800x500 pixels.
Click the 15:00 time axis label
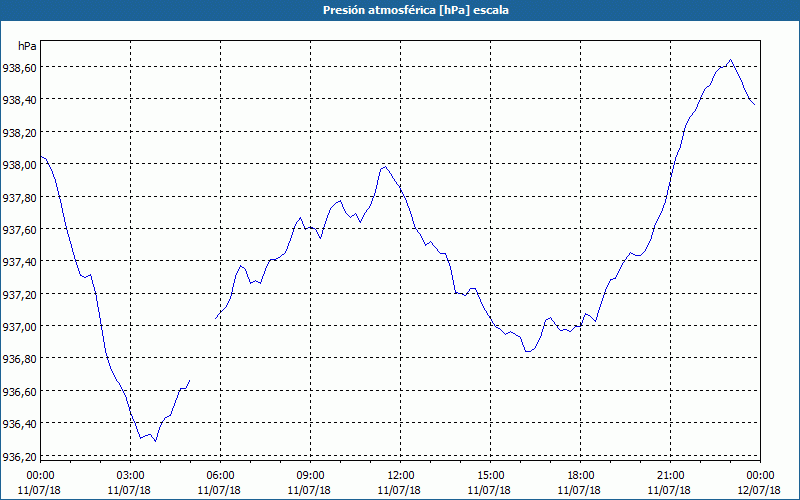point(490,476)
